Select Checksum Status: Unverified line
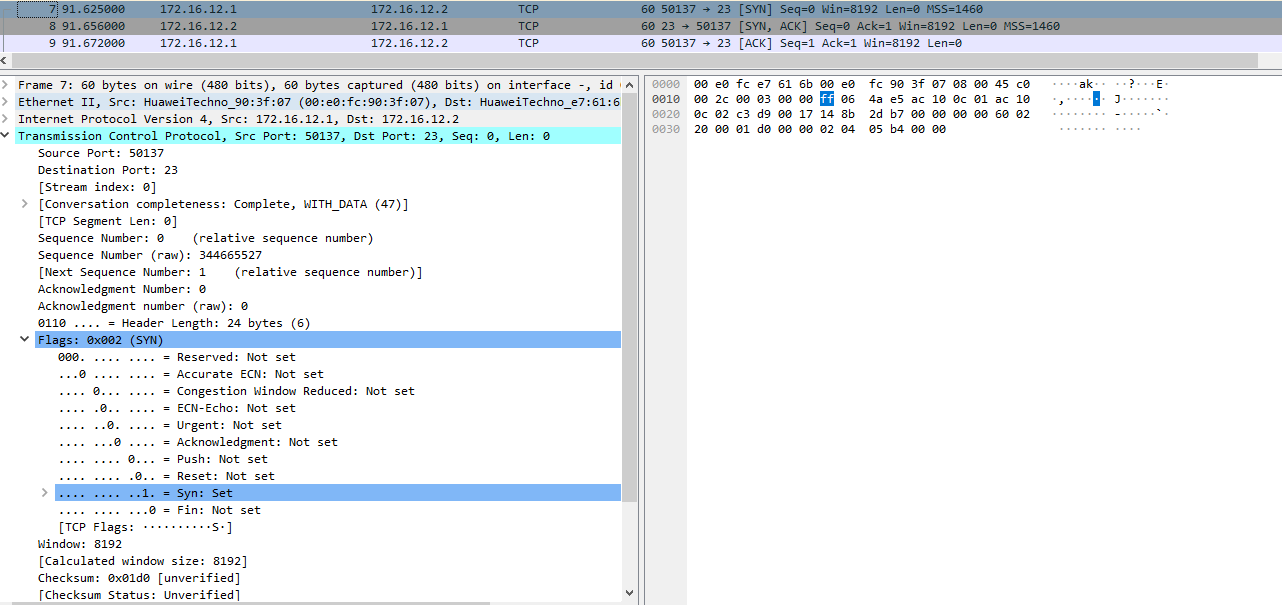 [139, 595]
